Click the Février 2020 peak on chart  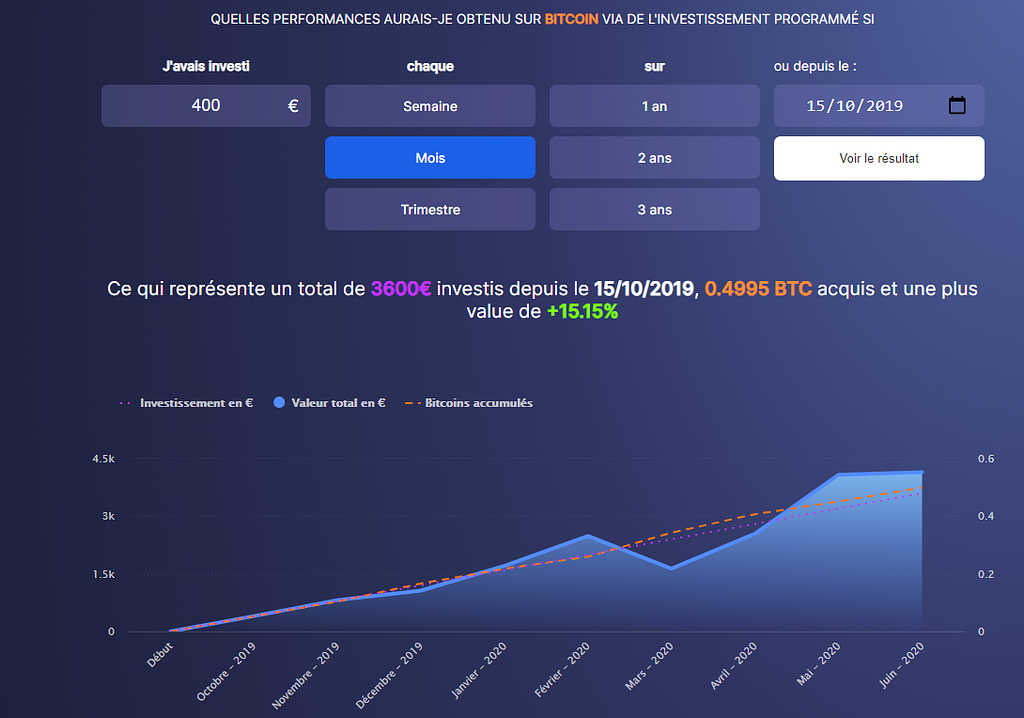click(x=588, y=536)
